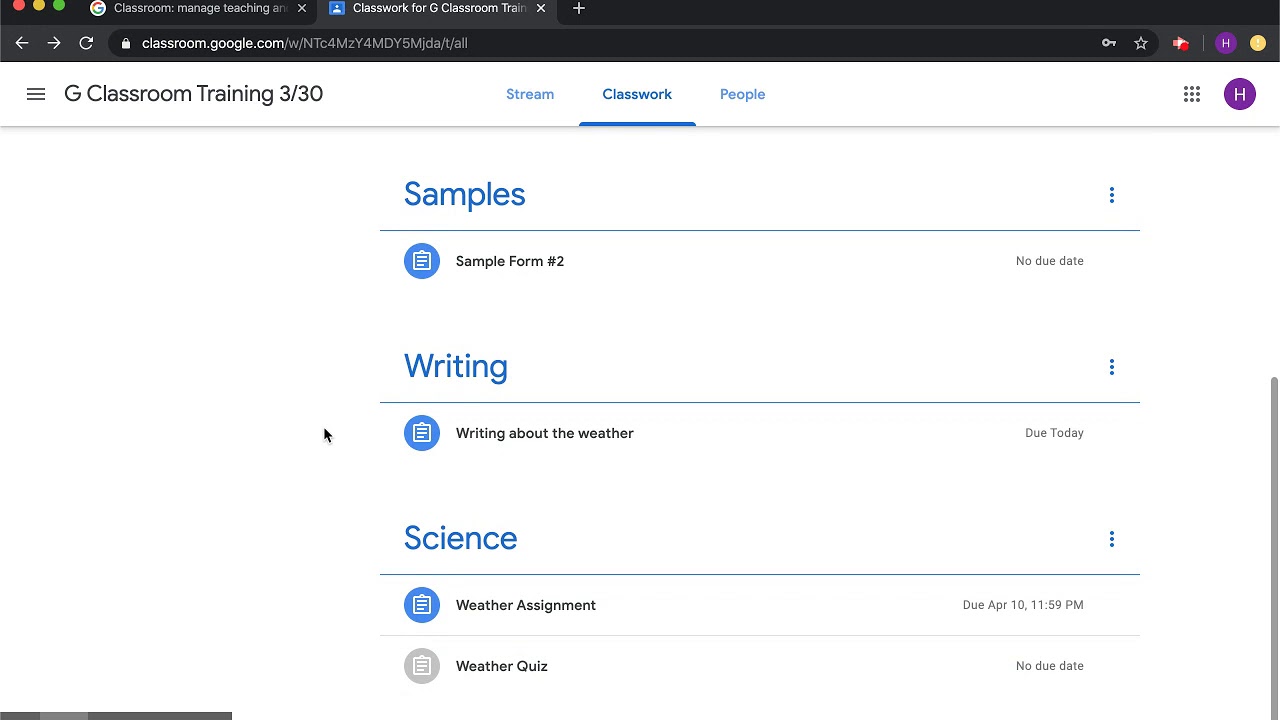Reload the current page
This screenshot has height=720, width=1280.
click(86, 43)
